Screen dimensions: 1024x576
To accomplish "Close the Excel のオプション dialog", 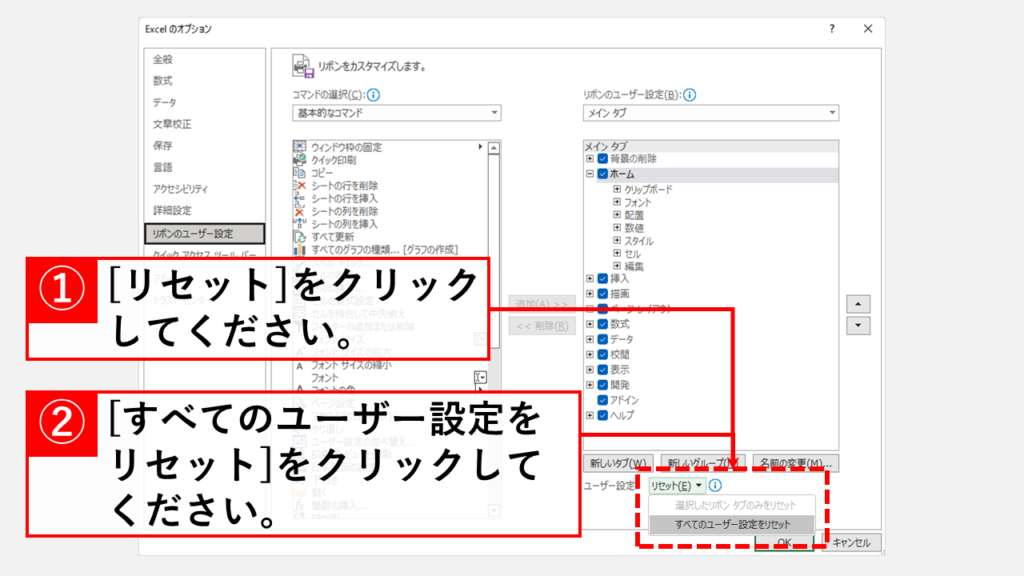I will coord(868,29).
